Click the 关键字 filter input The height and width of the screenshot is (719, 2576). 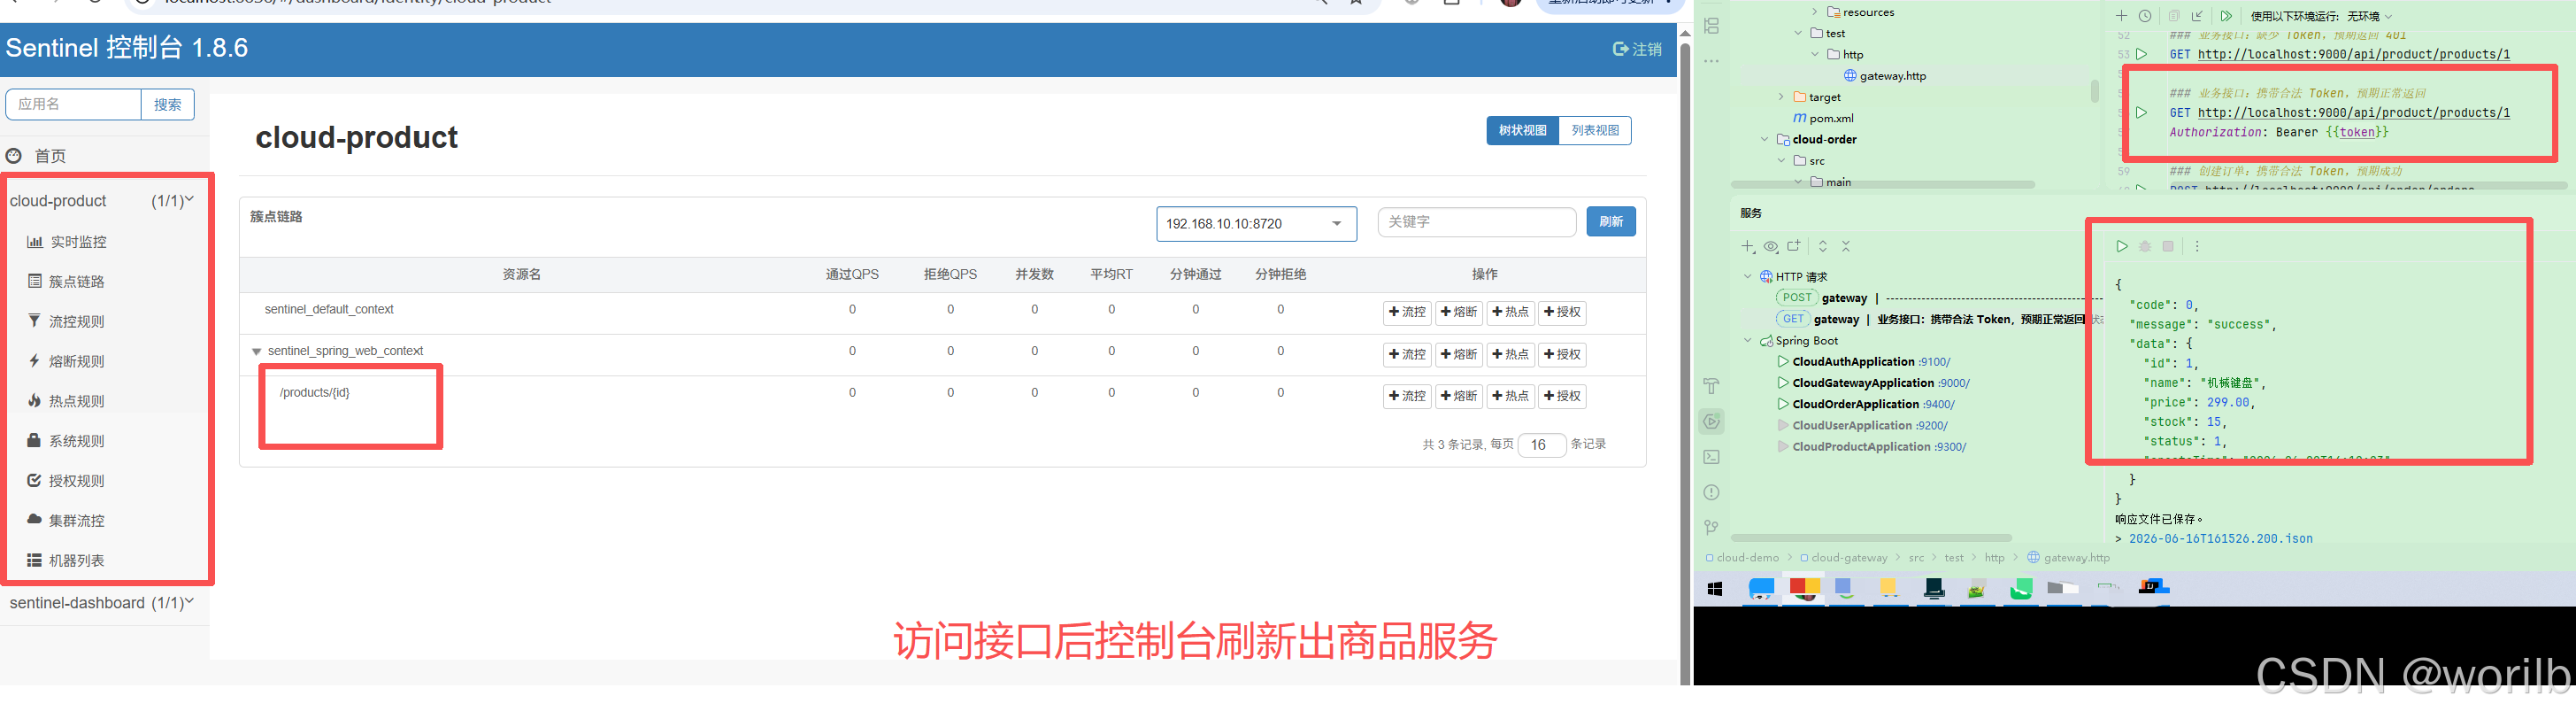1477,222
